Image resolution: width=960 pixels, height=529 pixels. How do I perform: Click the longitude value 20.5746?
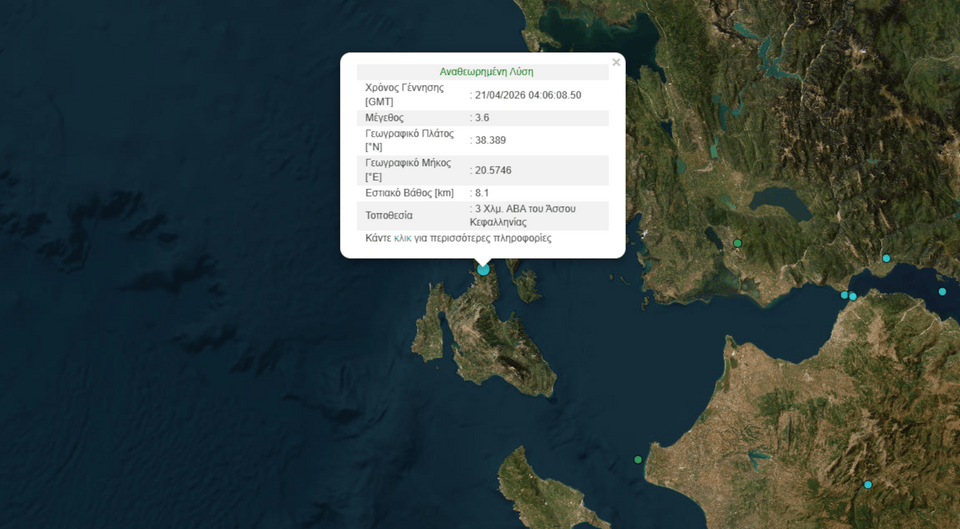point(494,170)
